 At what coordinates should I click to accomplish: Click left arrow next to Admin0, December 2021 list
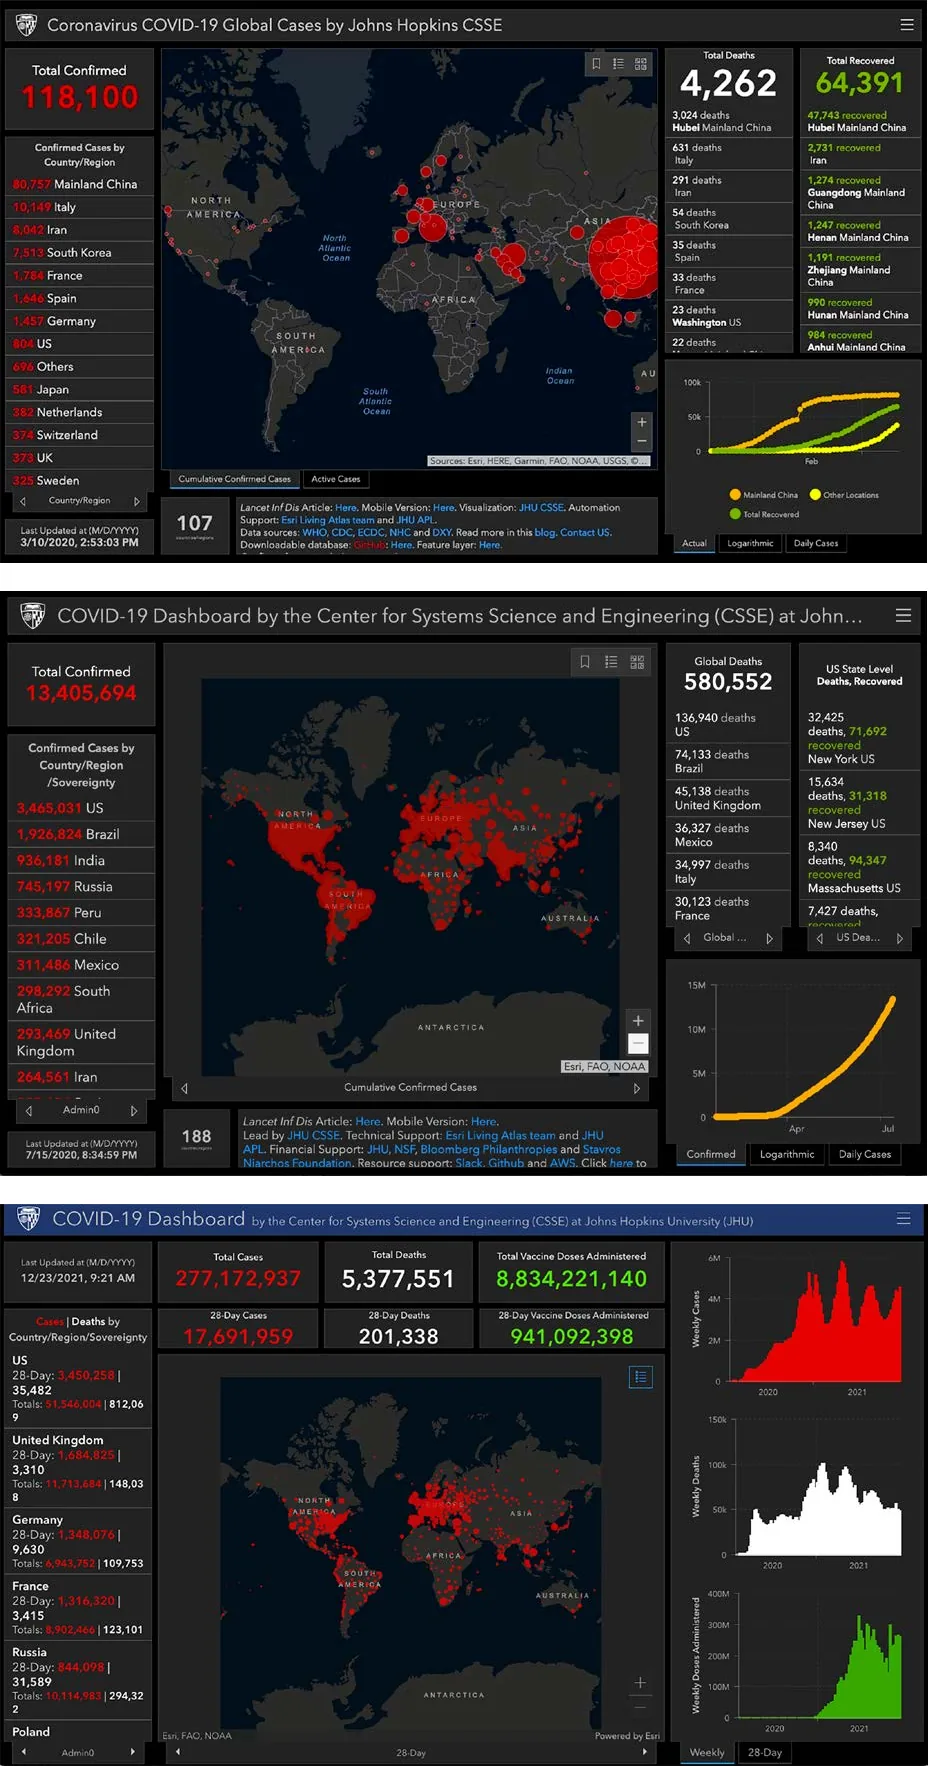(24, 1752)
